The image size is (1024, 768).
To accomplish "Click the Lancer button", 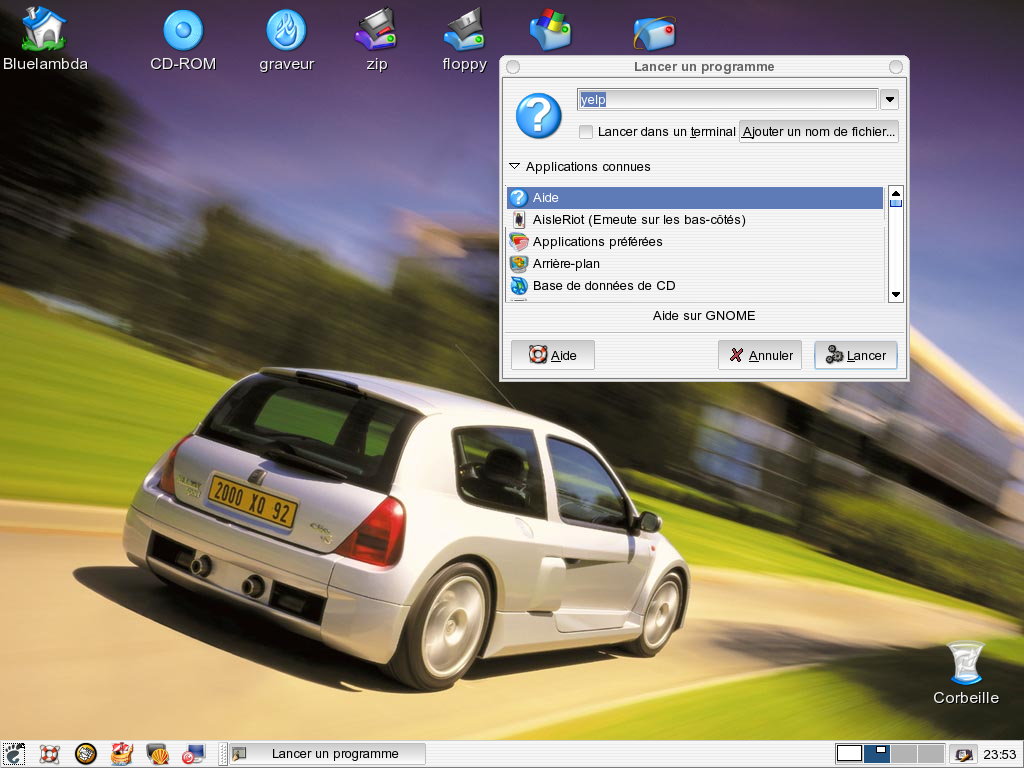I will click(x=856, y=355).
